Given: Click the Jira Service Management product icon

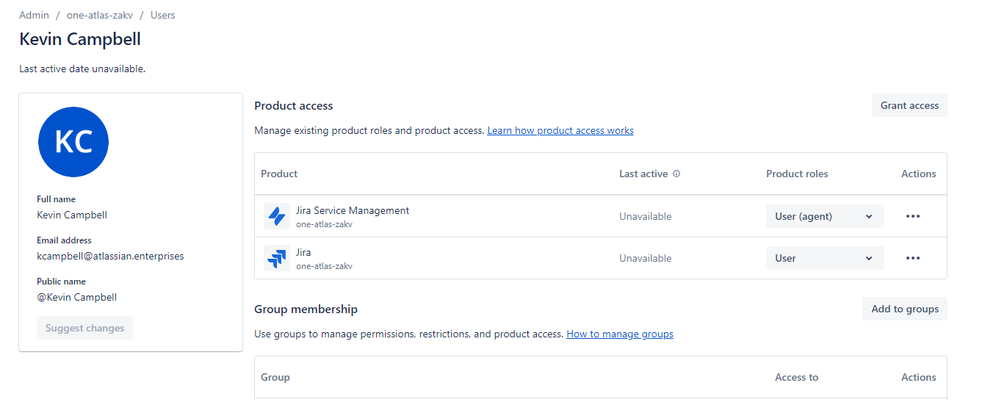Looking at the screenshot, I should click(276, 216).
